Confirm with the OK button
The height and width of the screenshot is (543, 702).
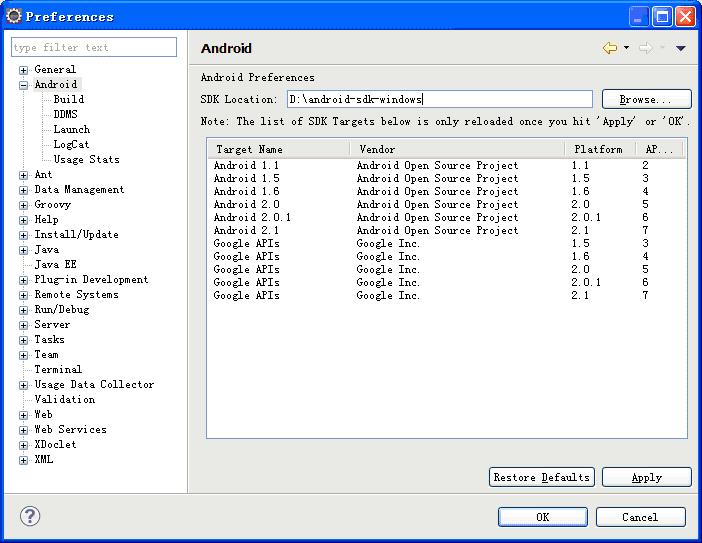pyautogui.click(x=542, y=517)
